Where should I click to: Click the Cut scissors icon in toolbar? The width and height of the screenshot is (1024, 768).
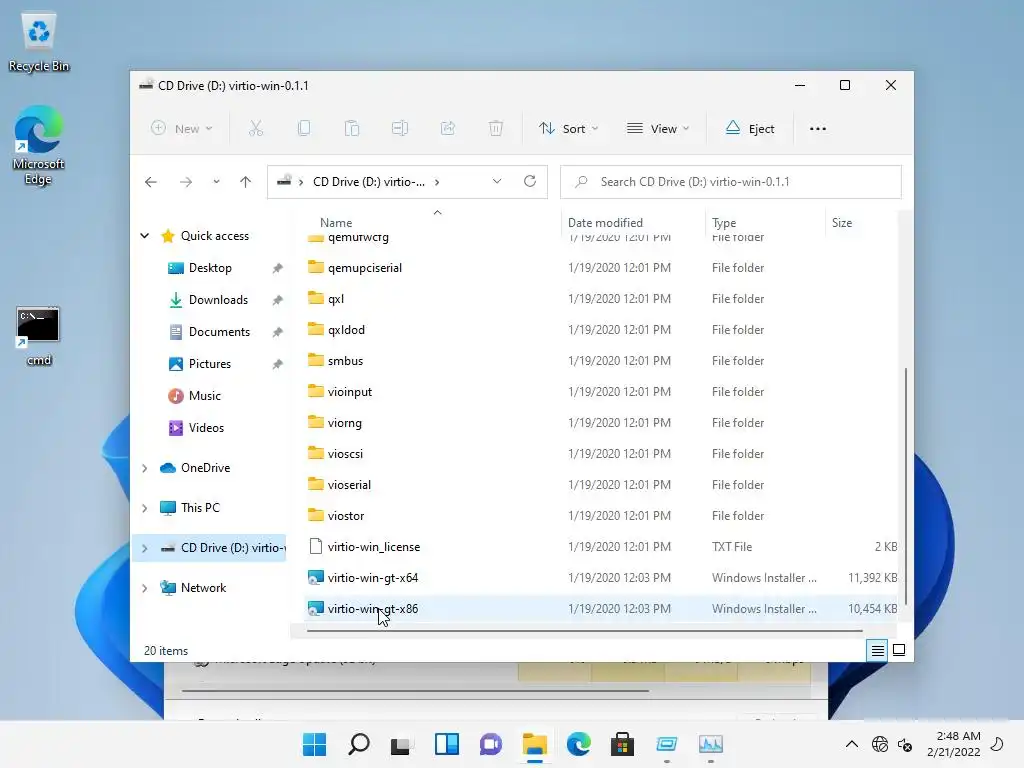(256, 129)
